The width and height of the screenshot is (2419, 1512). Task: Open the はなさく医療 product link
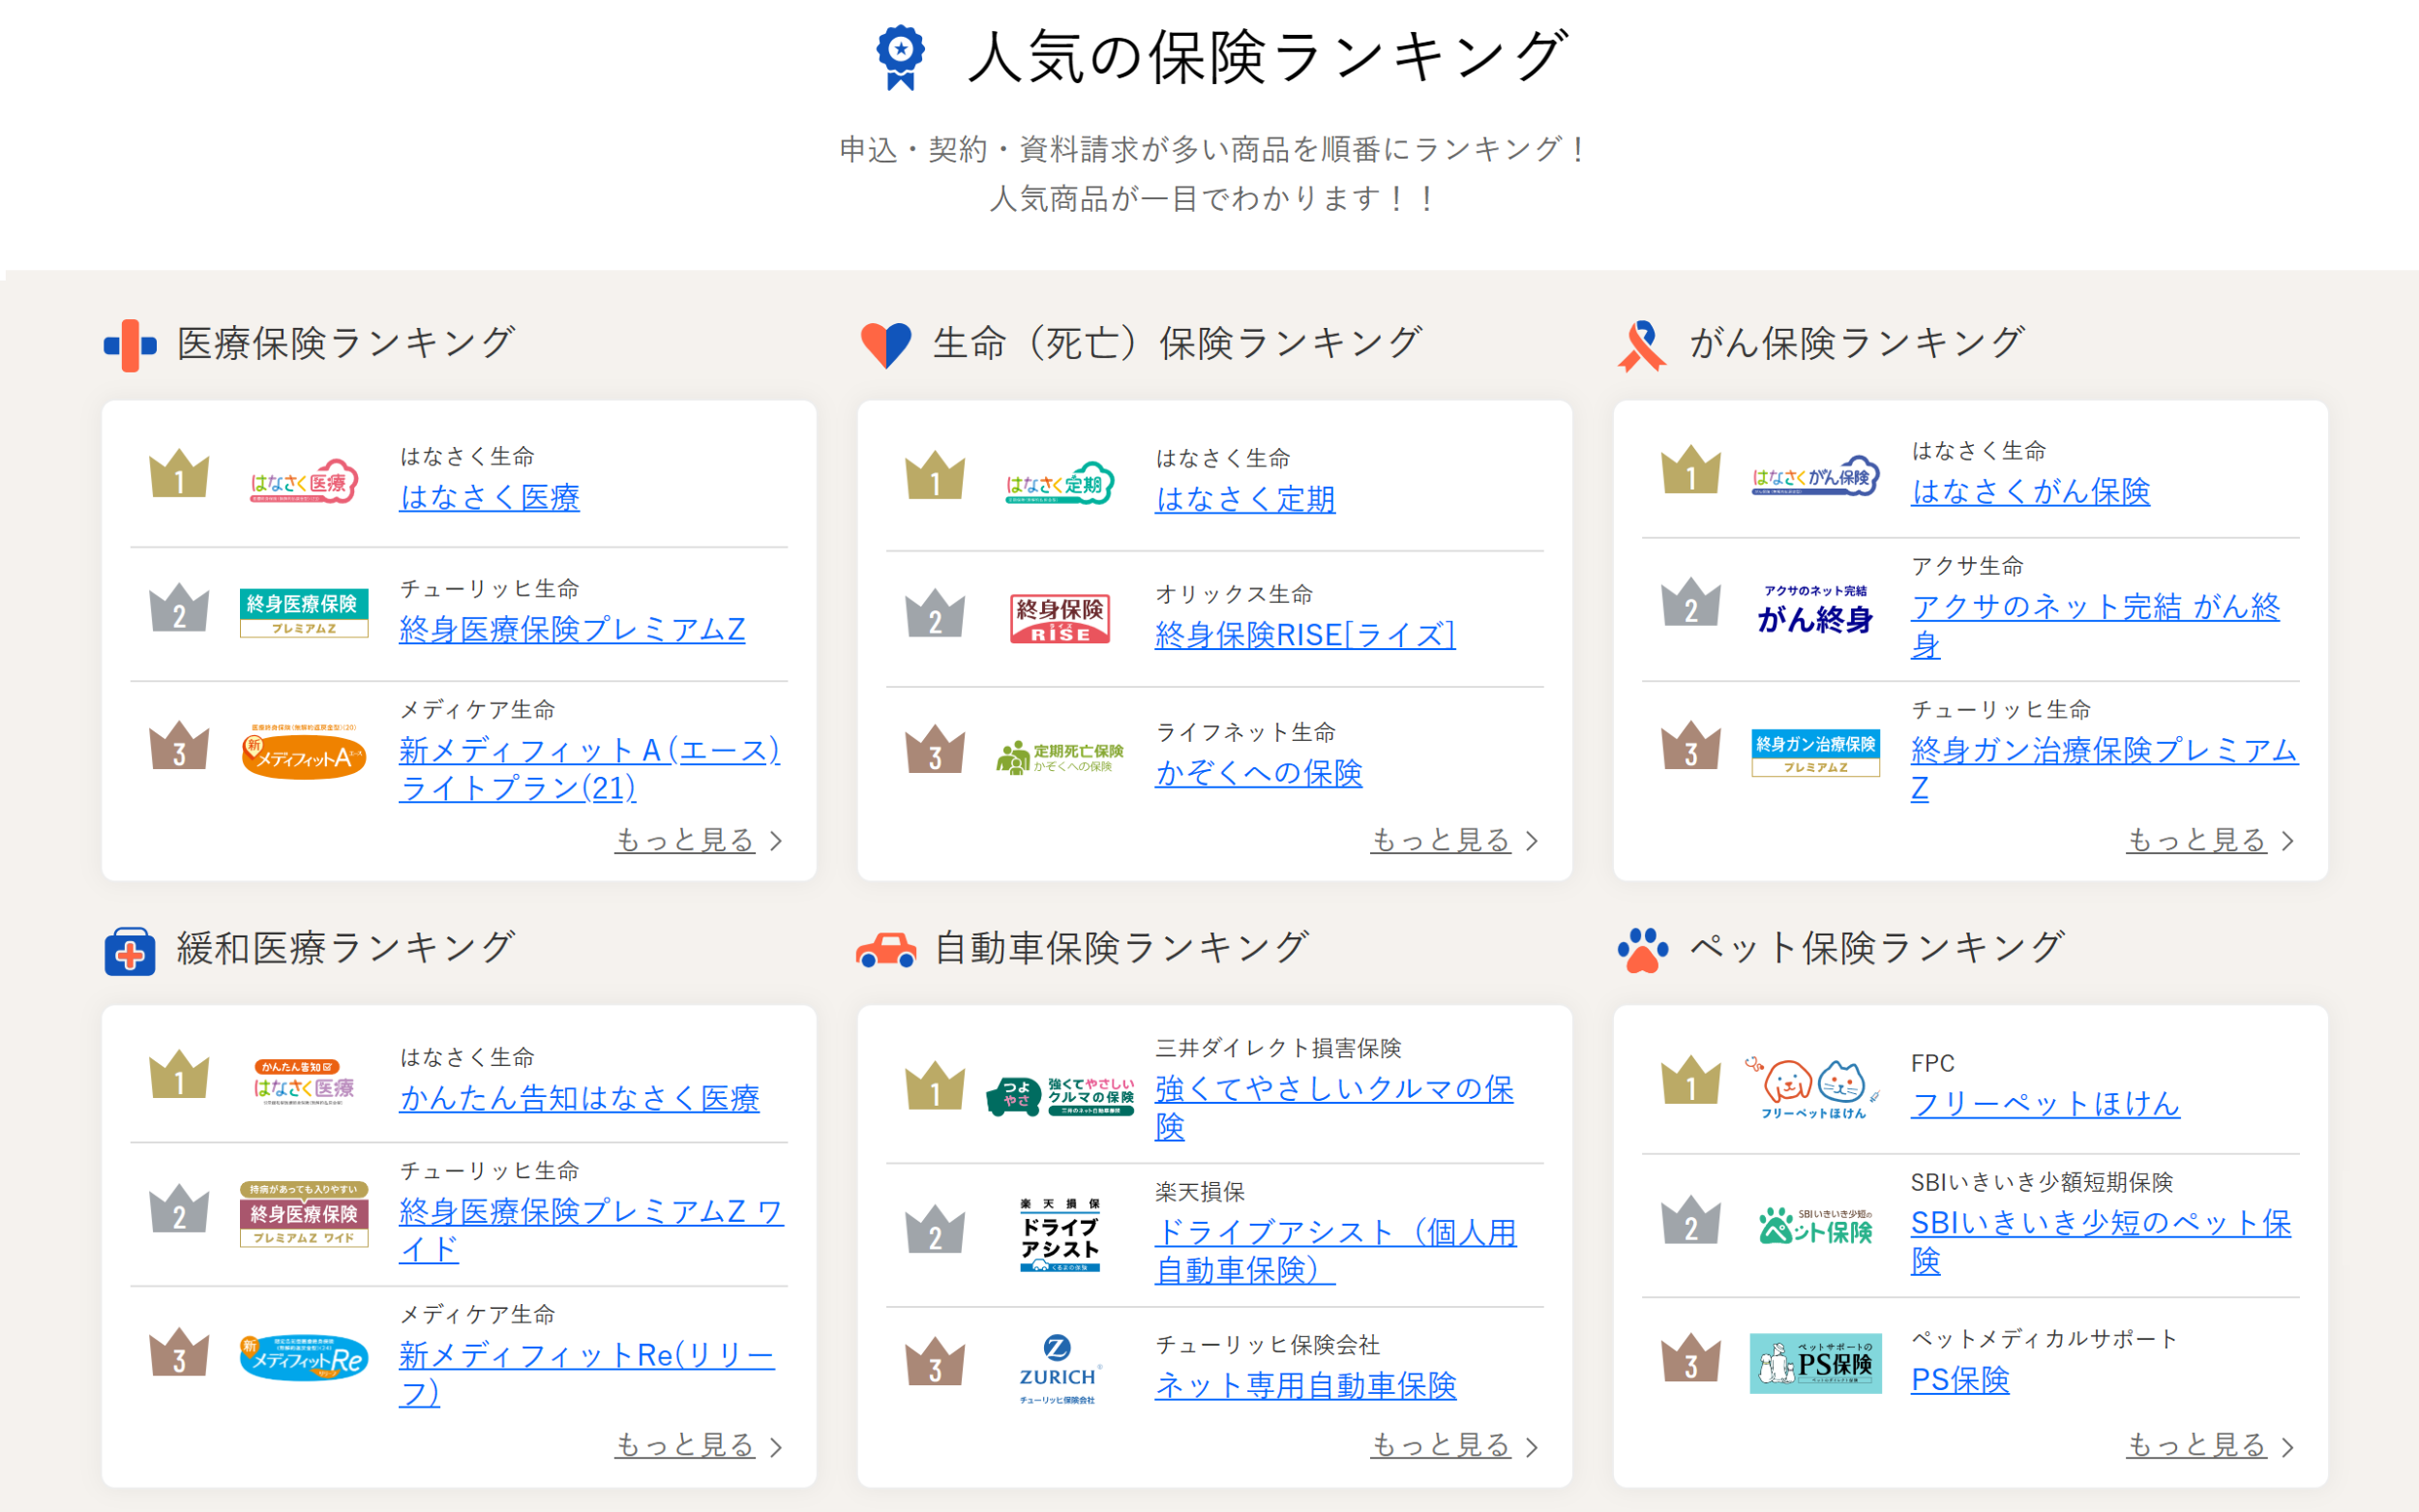[489, 497]
